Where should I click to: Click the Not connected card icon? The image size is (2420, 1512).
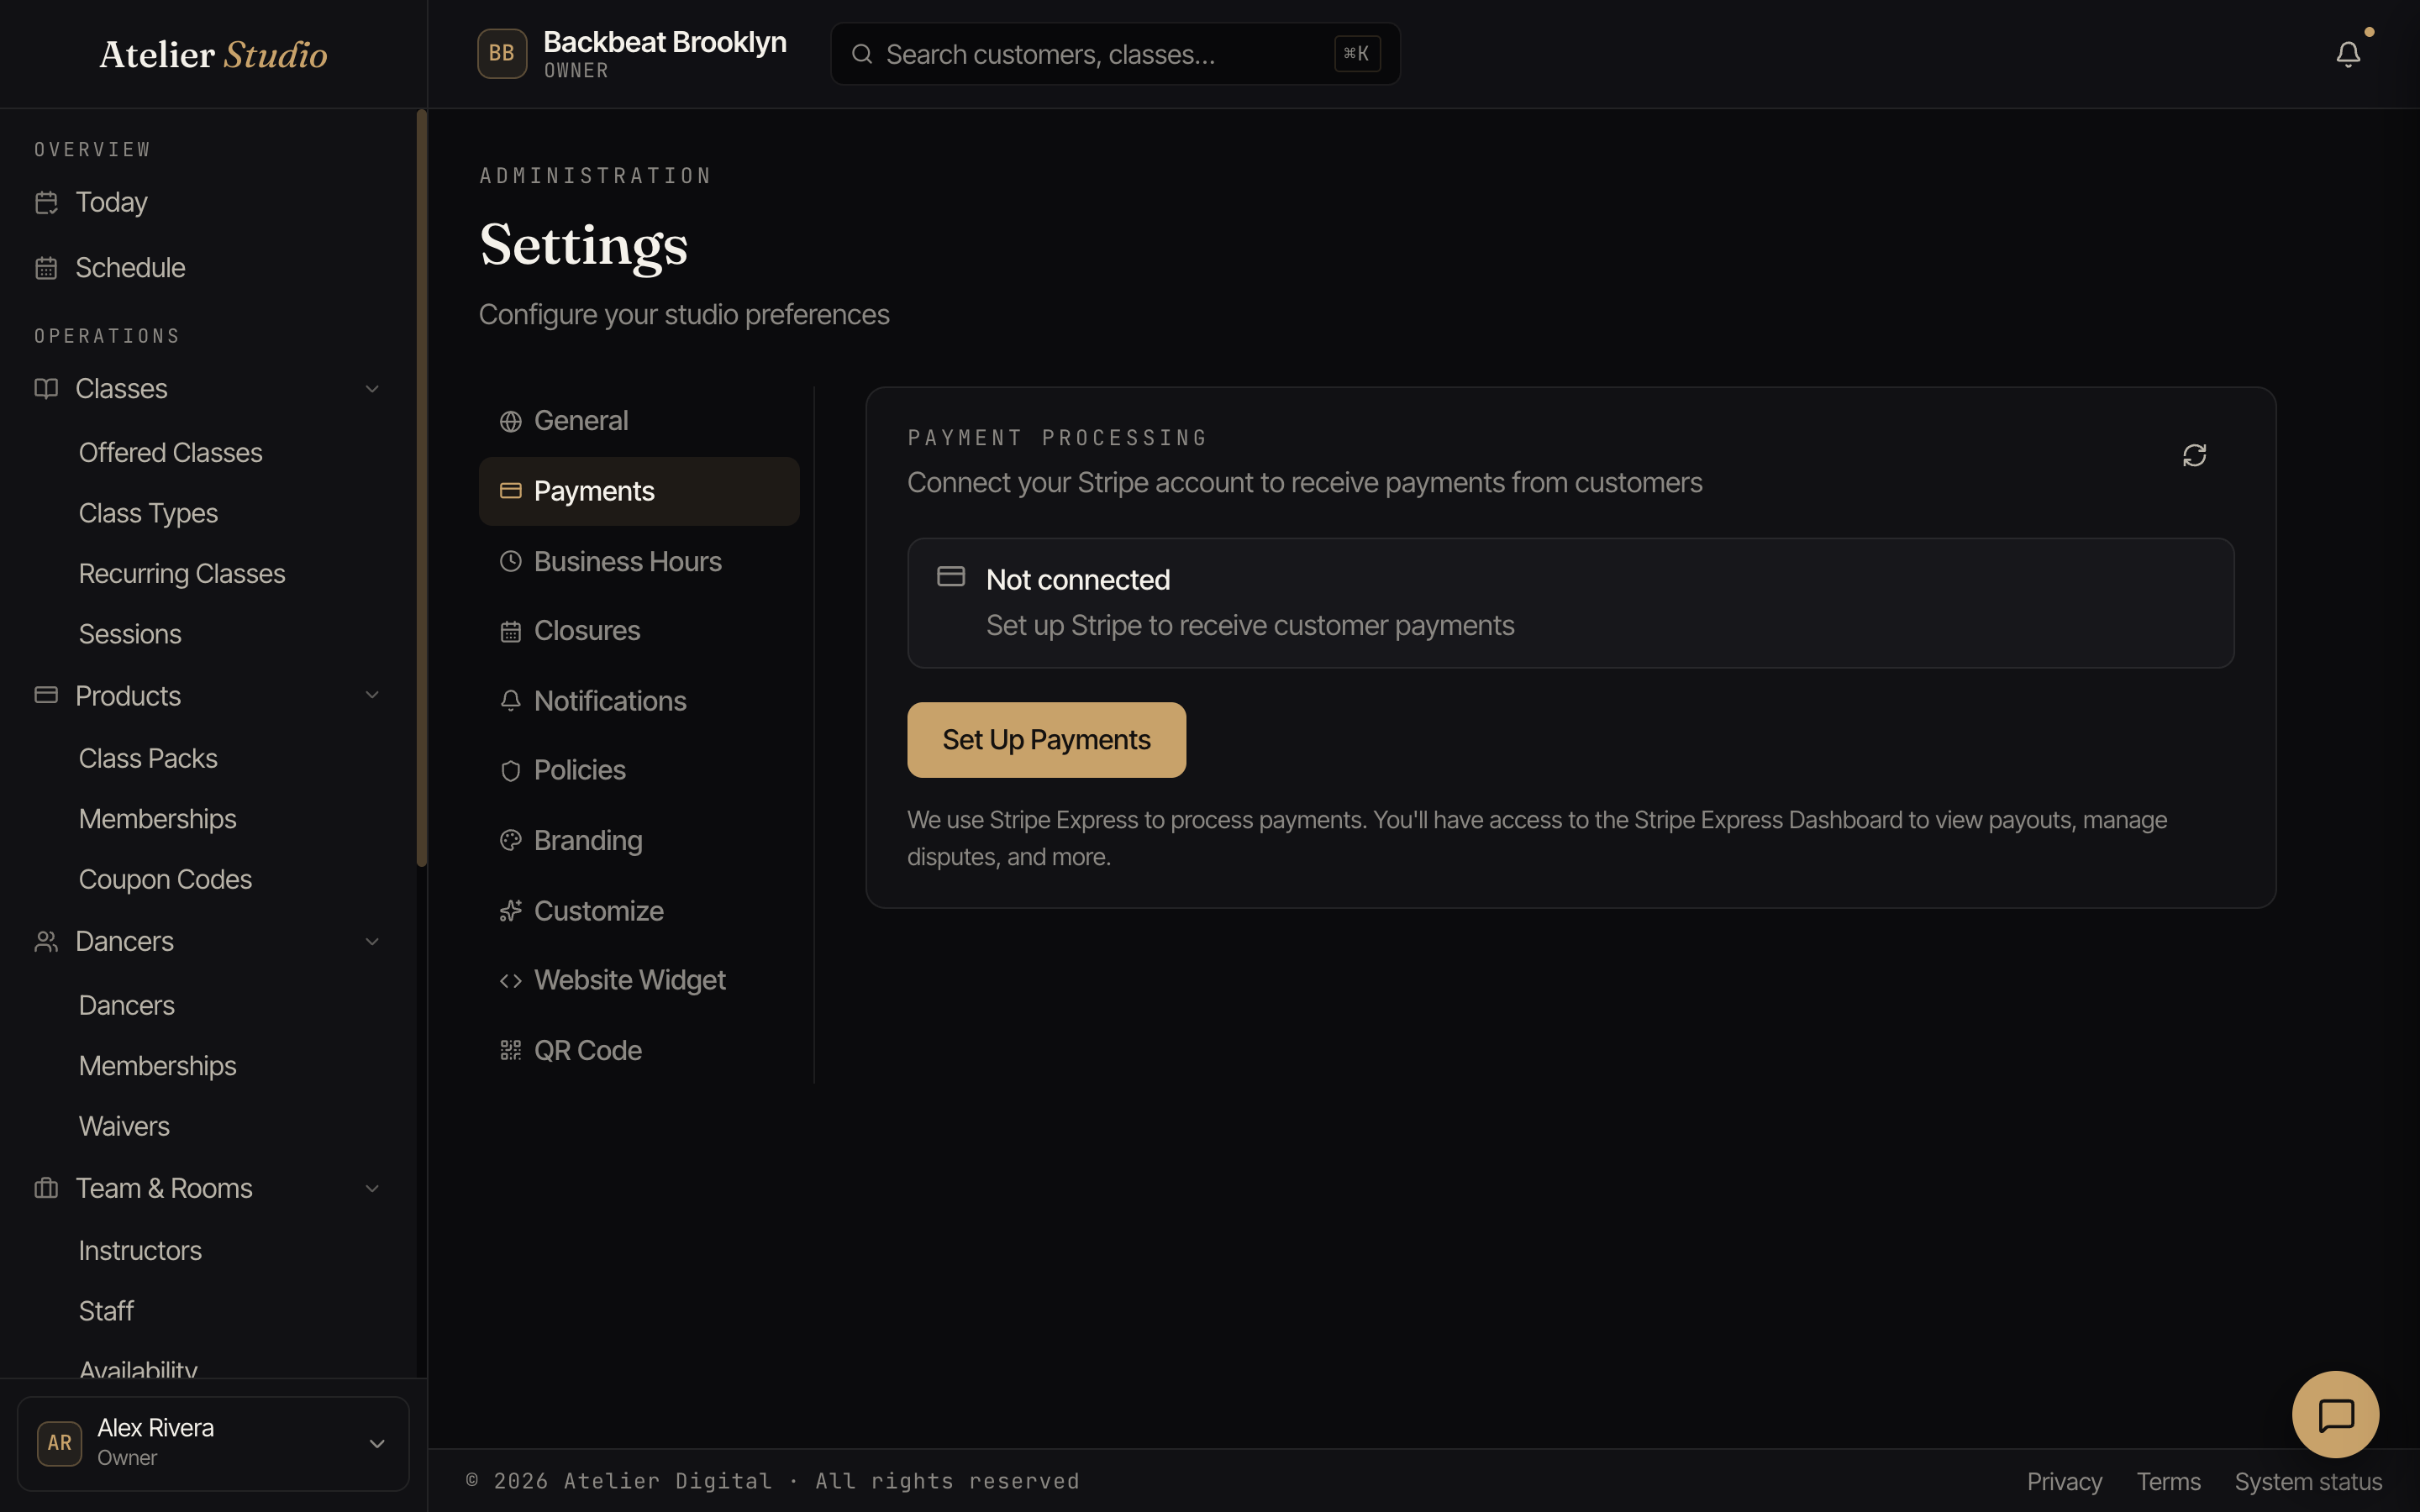(951, 577)
